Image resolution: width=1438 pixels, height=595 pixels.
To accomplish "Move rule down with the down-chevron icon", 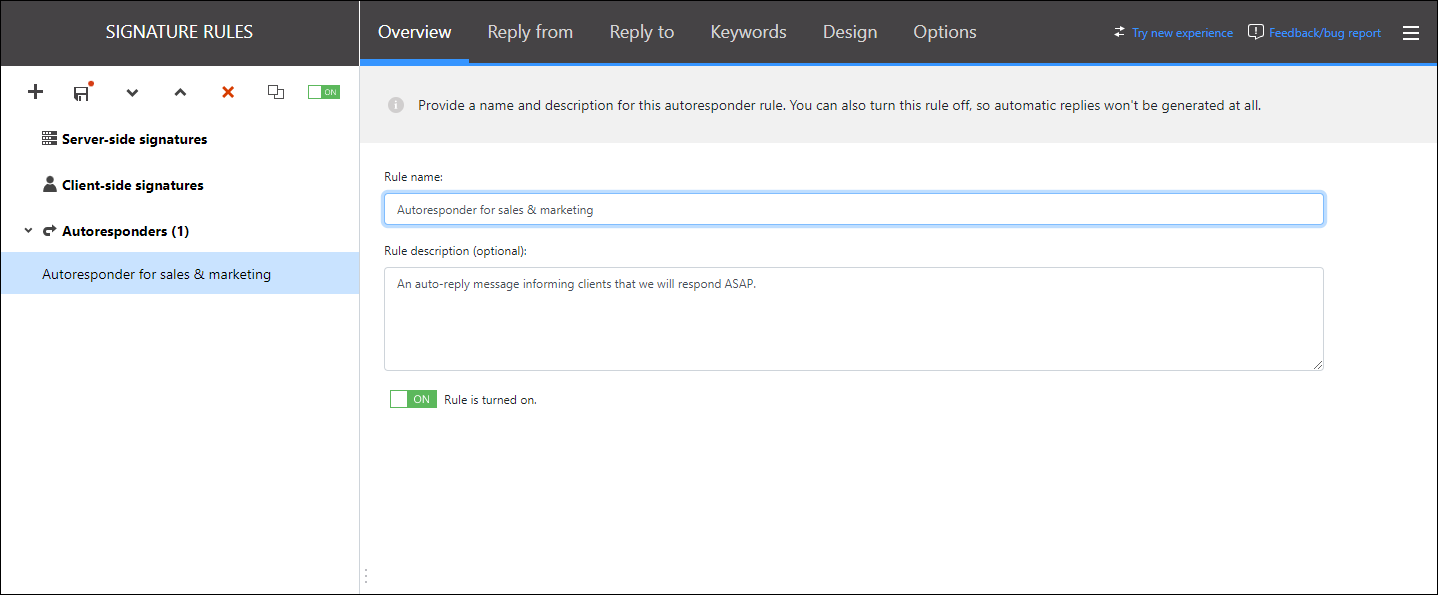I will pos(132,92).
